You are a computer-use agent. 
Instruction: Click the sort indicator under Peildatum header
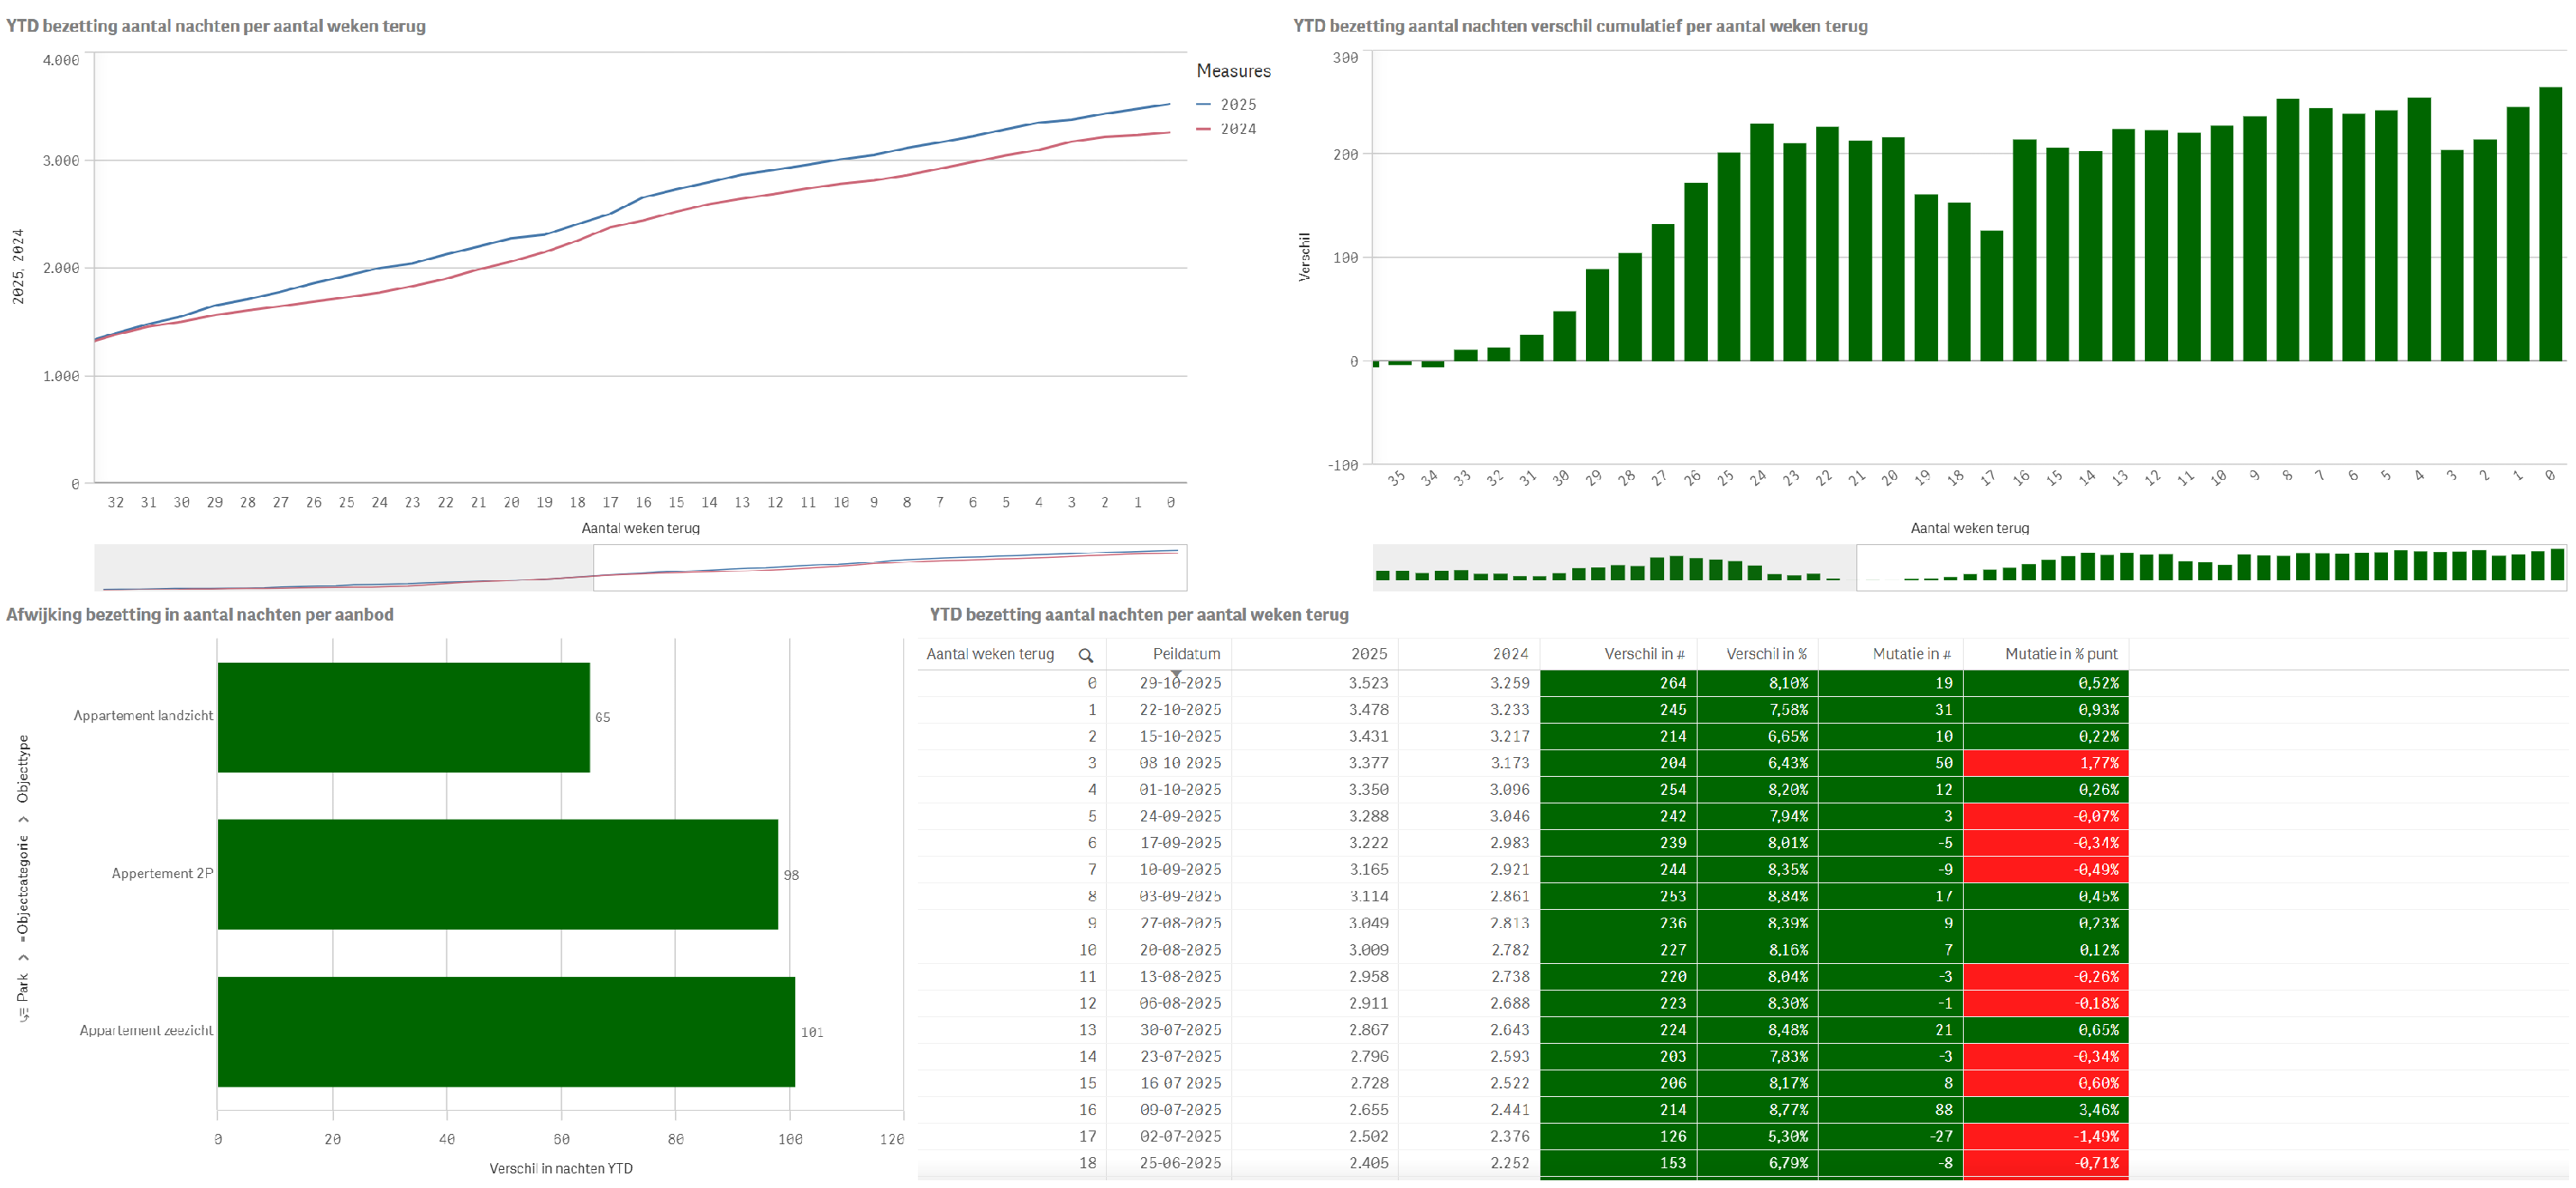point(1176,673)
